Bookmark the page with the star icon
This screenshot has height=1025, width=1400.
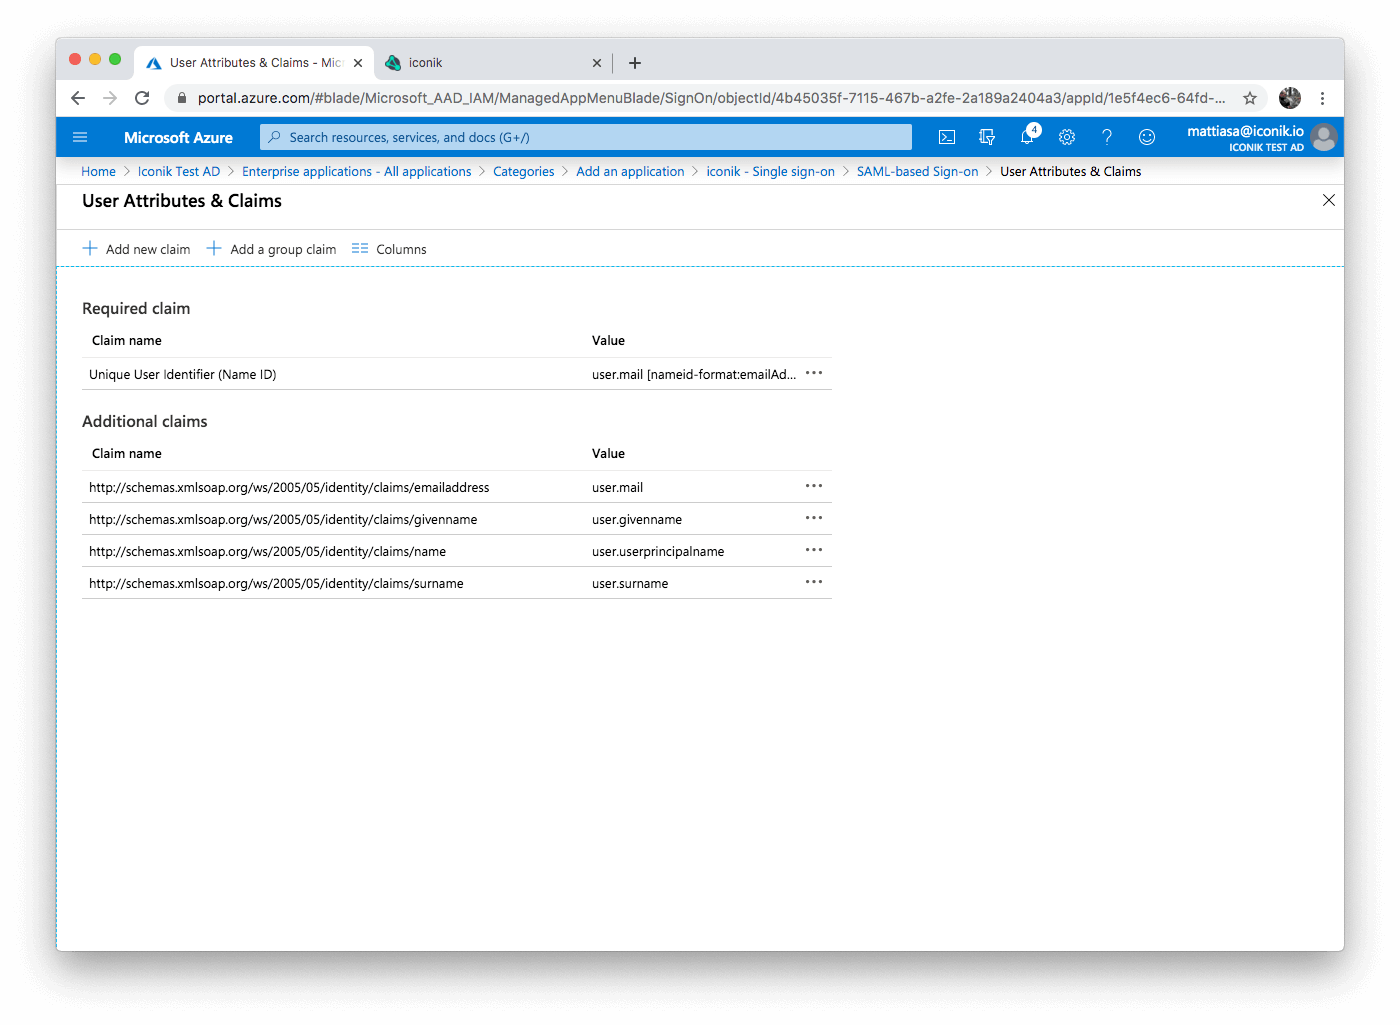point(1250,98)
